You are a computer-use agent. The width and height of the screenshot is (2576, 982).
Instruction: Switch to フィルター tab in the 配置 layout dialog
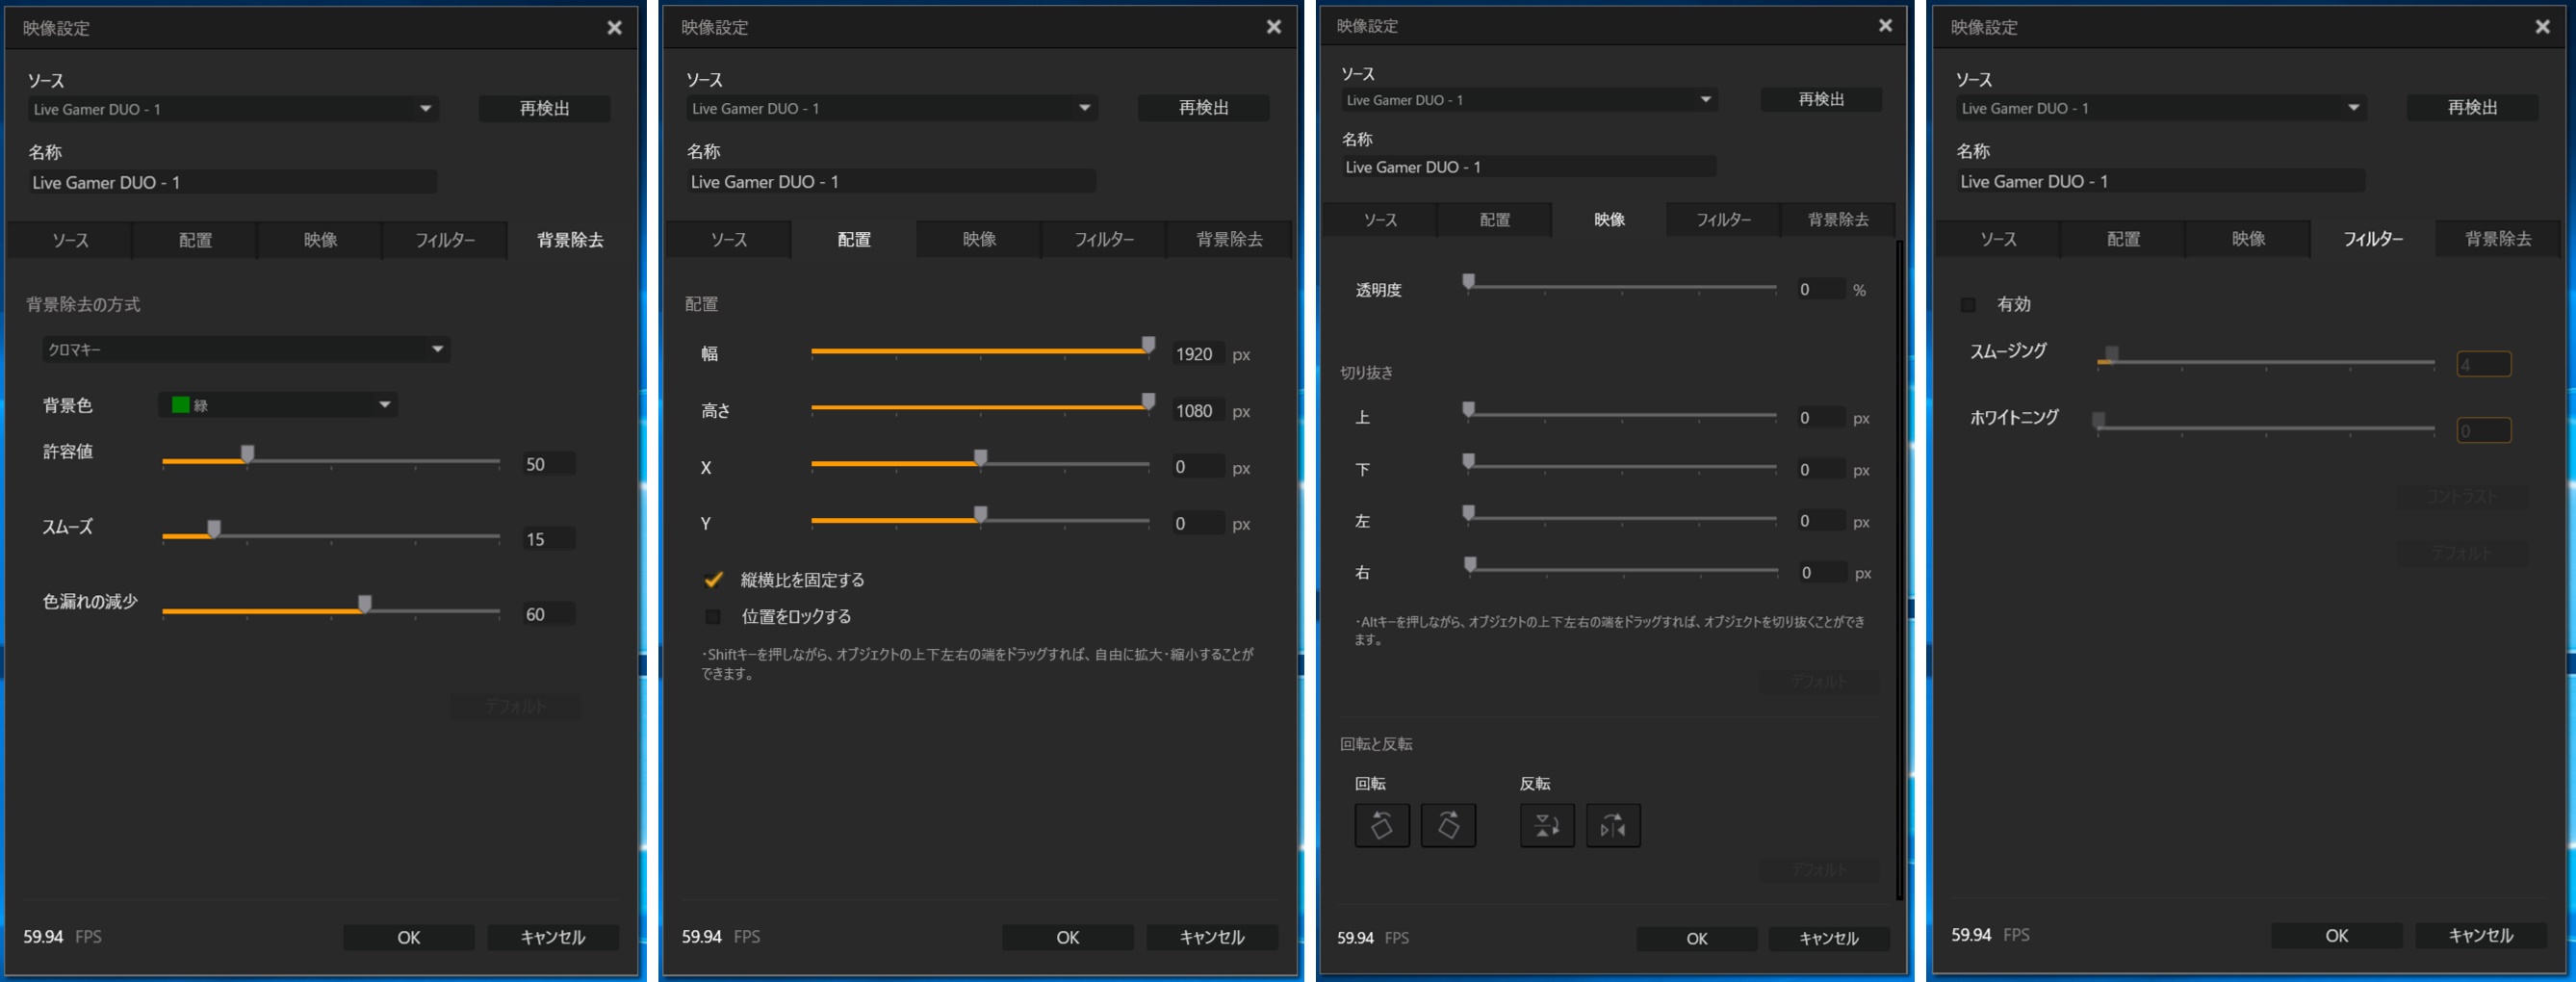coord(1104,239)
